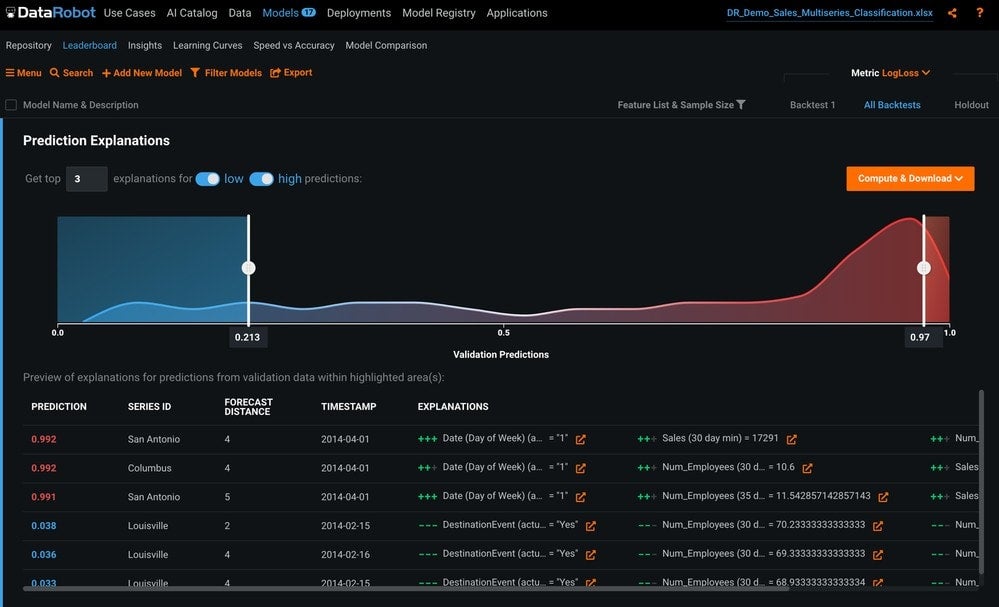999x607 pixels.
Task: Open Date explanation link icon in 0.991 row
Action: 580,497
